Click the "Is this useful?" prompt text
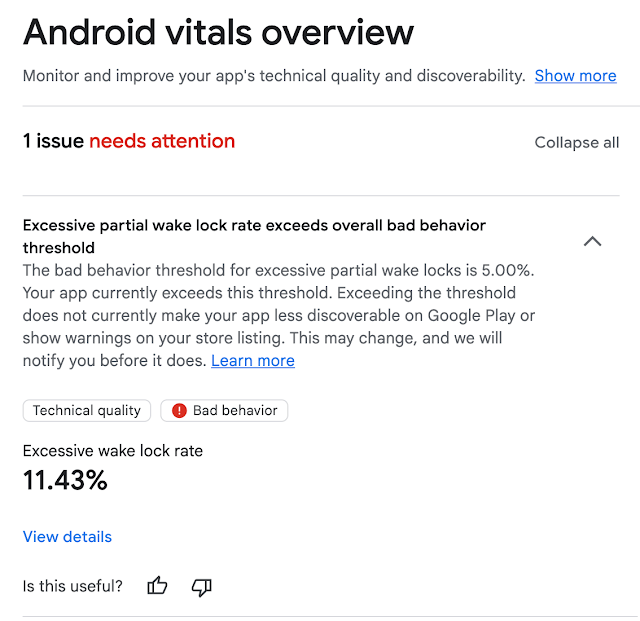The width and height of the screenshot is (640, 621). pos(73,586)
